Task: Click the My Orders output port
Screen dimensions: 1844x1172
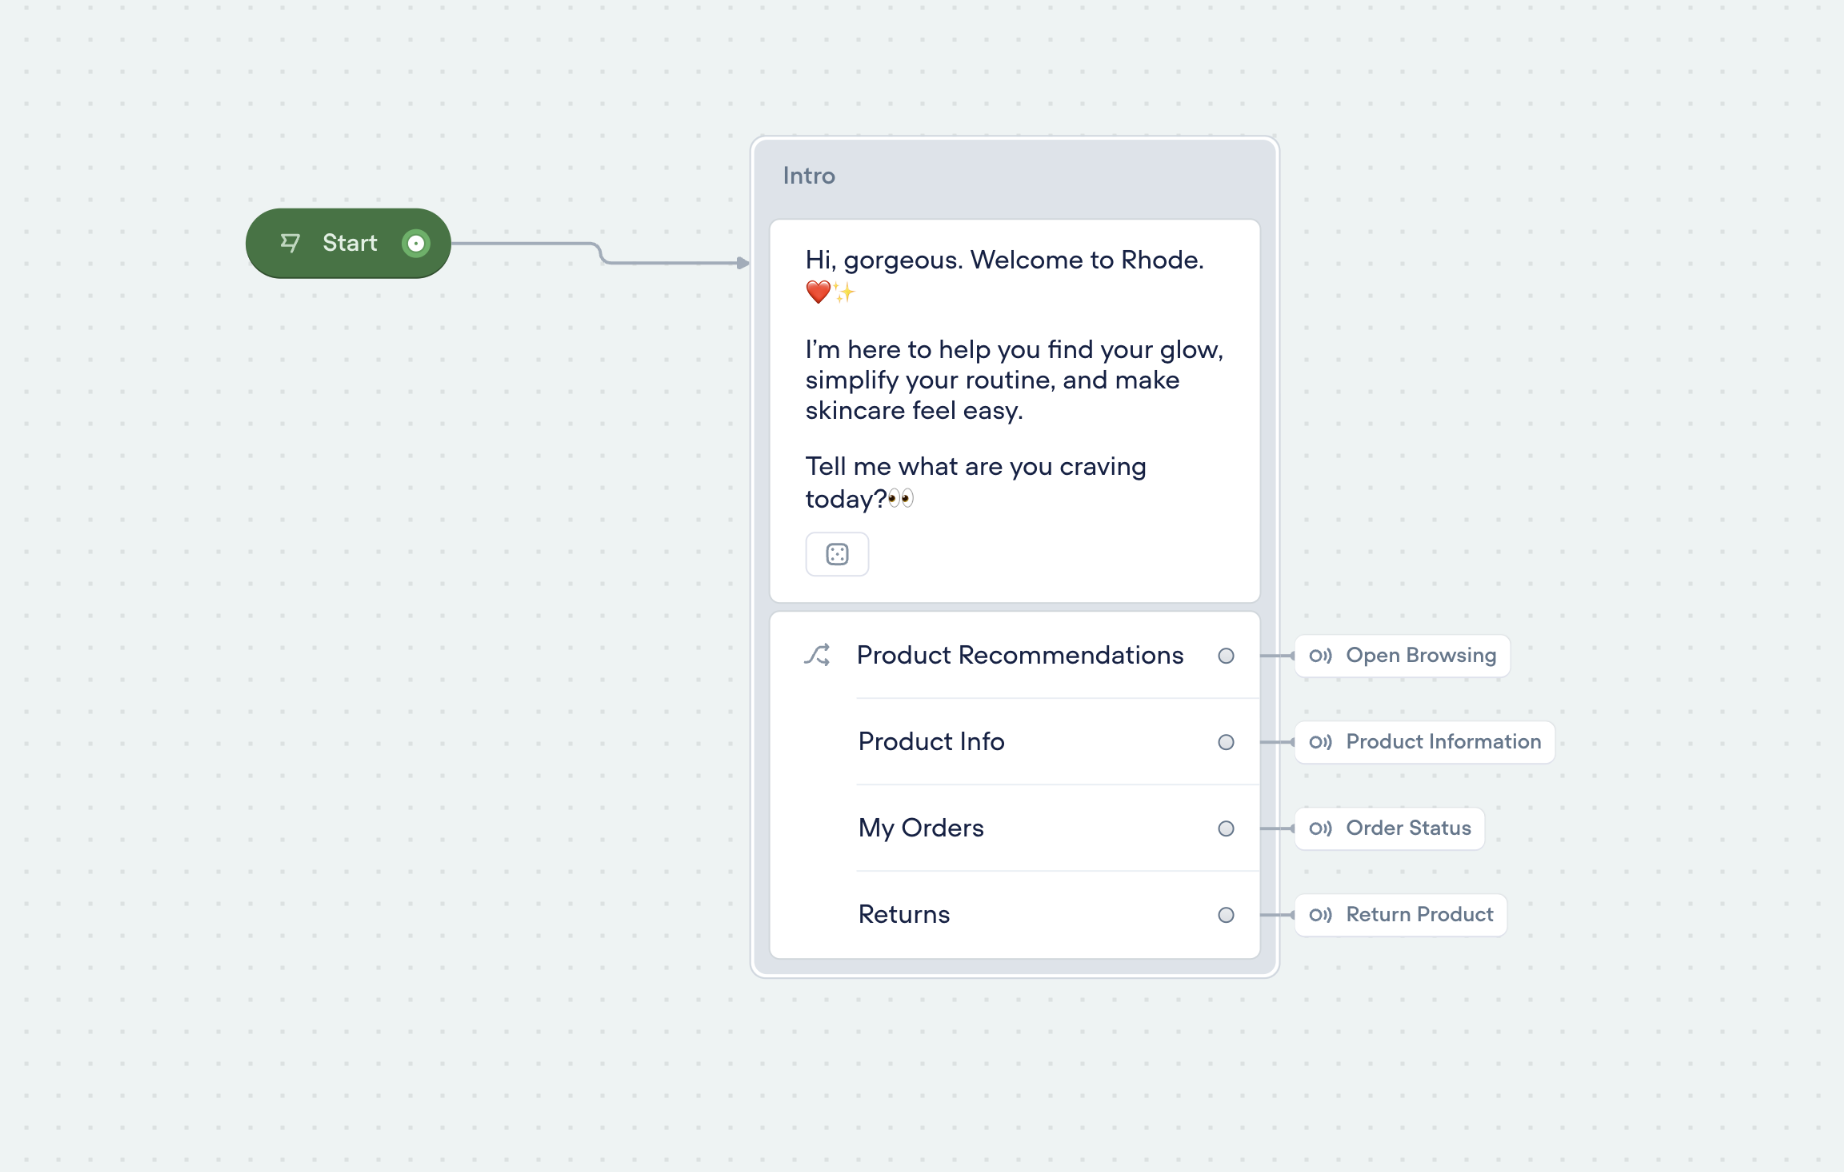Action: pos(1226,828)
